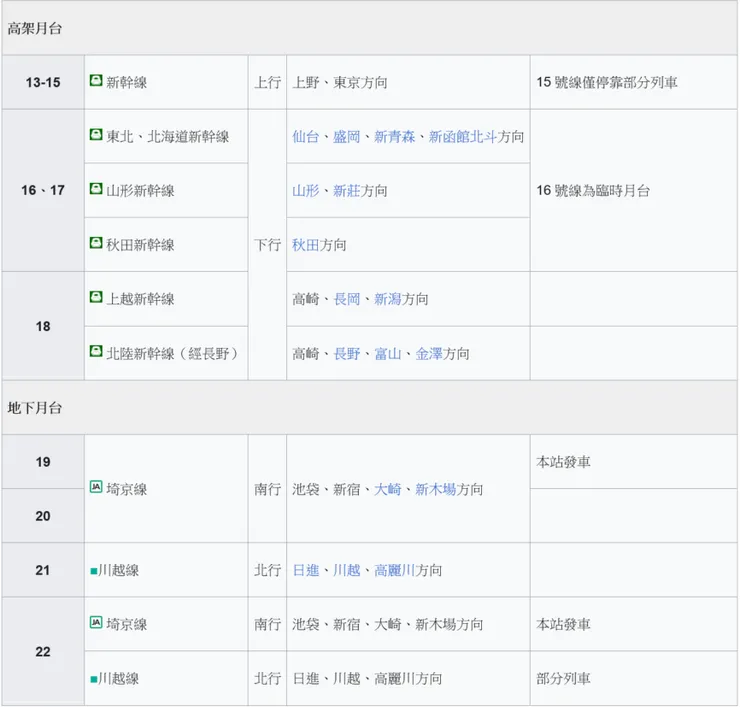Image resolution: width=740 pixels, height=707 pixels.
Task: Click platform number cell 19
Action: coord(43,462)
